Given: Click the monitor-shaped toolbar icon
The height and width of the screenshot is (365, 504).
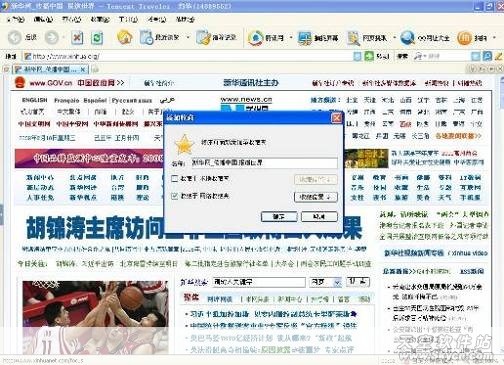Looking at the screenshot, I should click(305, 38).
